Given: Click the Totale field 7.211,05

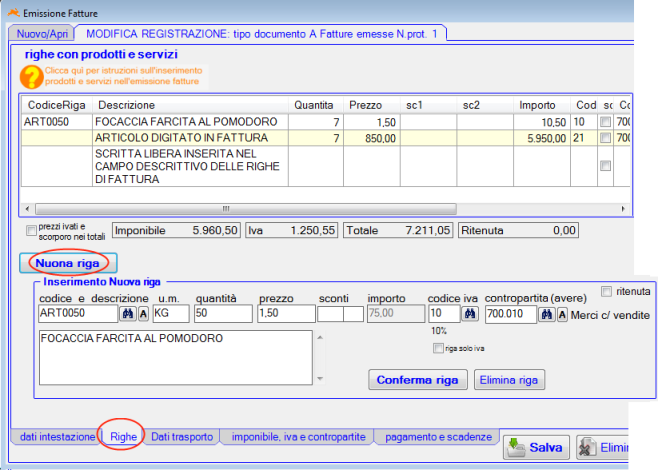Looking at the screenshot, I should pos(398,230).
